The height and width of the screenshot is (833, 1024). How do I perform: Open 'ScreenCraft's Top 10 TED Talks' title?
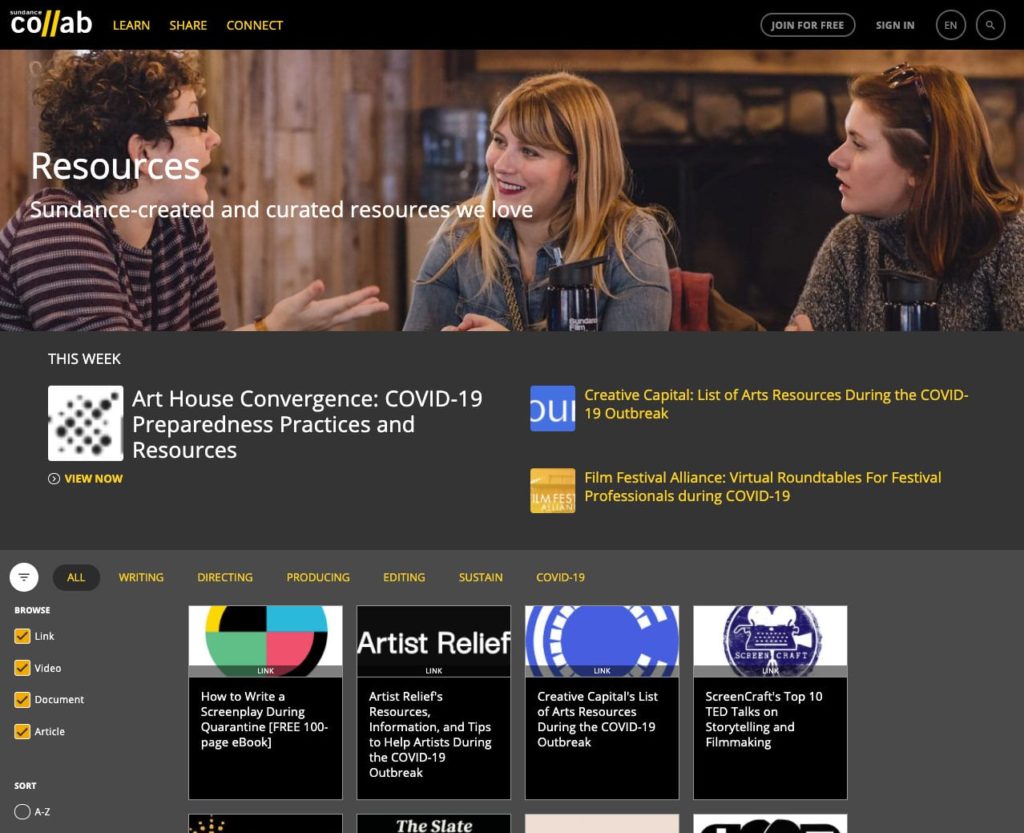click(763, 719)
